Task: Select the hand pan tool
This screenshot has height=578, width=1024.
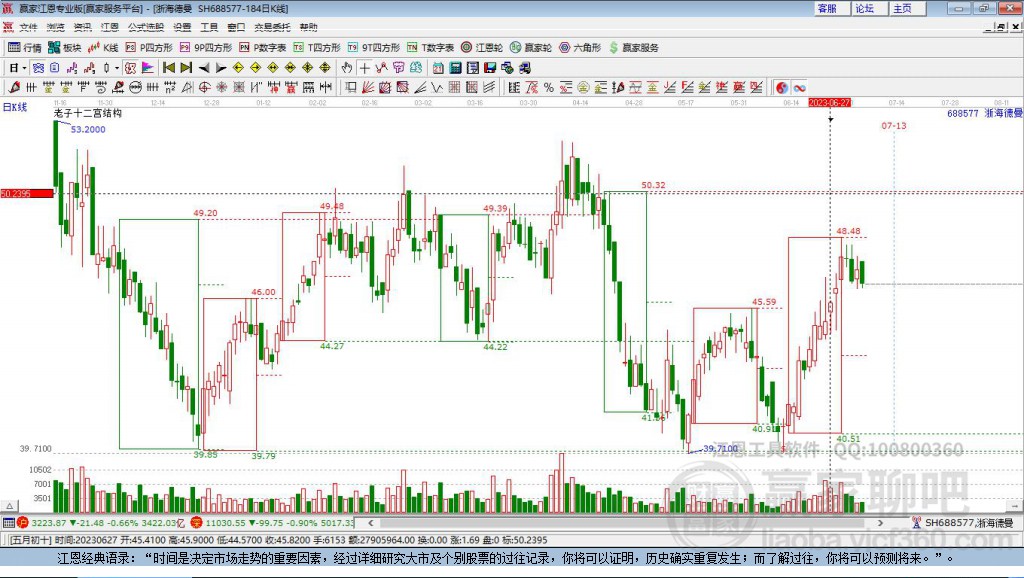Action: coord(347,68)
